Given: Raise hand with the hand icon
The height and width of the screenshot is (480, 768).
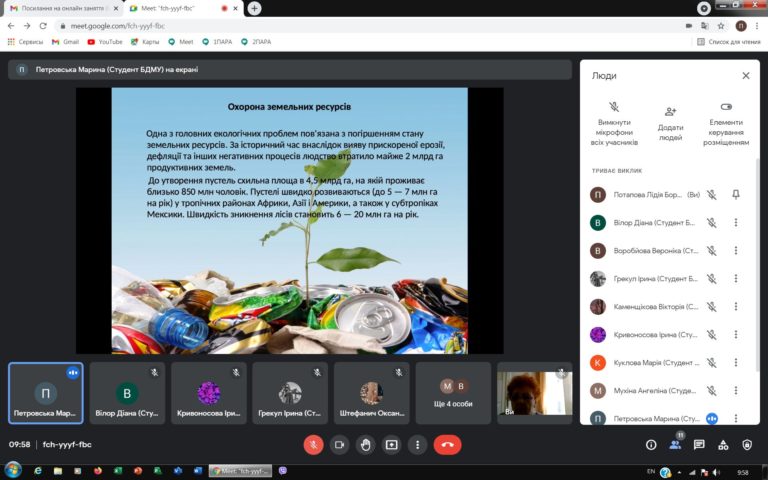Looking at the screenshot, I should pos(365,445).
